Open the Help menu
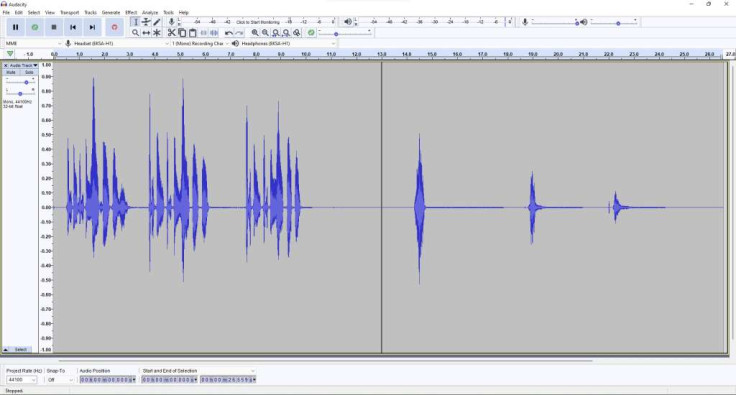The height and width of the screenshot is (395, 736). coord(184,13)
